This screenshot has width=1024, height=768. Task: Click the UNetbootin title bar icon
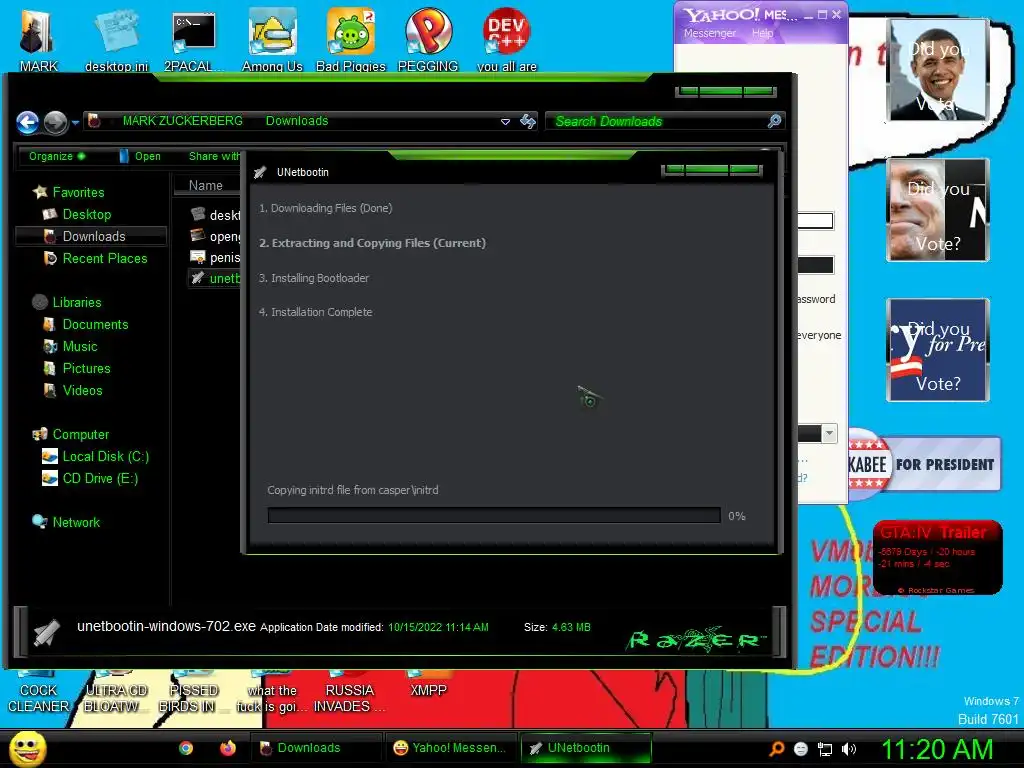260,172
